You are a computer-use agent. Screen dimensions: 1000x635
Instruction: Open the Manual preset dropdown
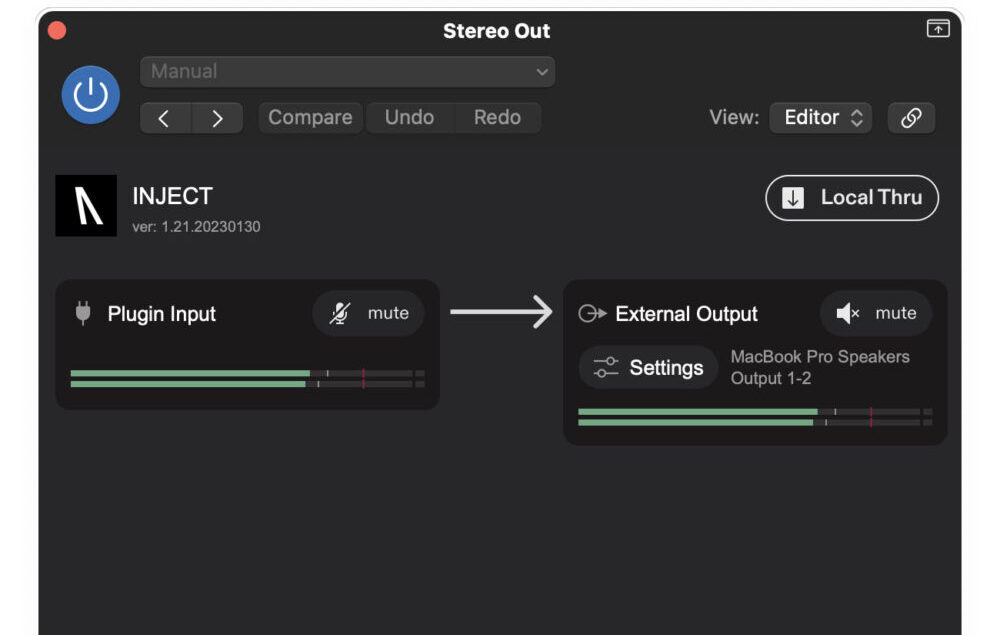tap(347, 71)
